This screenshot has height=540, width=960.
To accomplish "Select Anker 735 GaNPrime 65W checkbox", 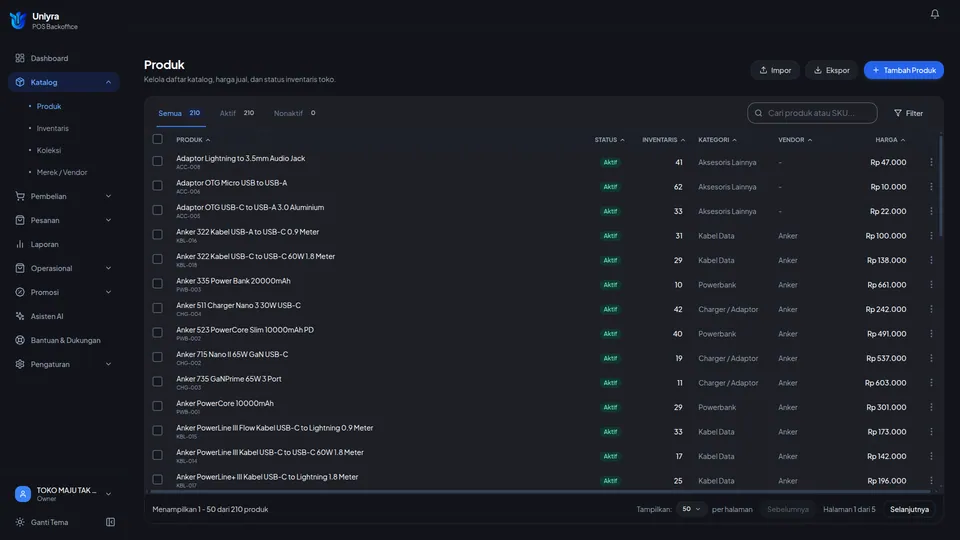I will tap(157, 381).
